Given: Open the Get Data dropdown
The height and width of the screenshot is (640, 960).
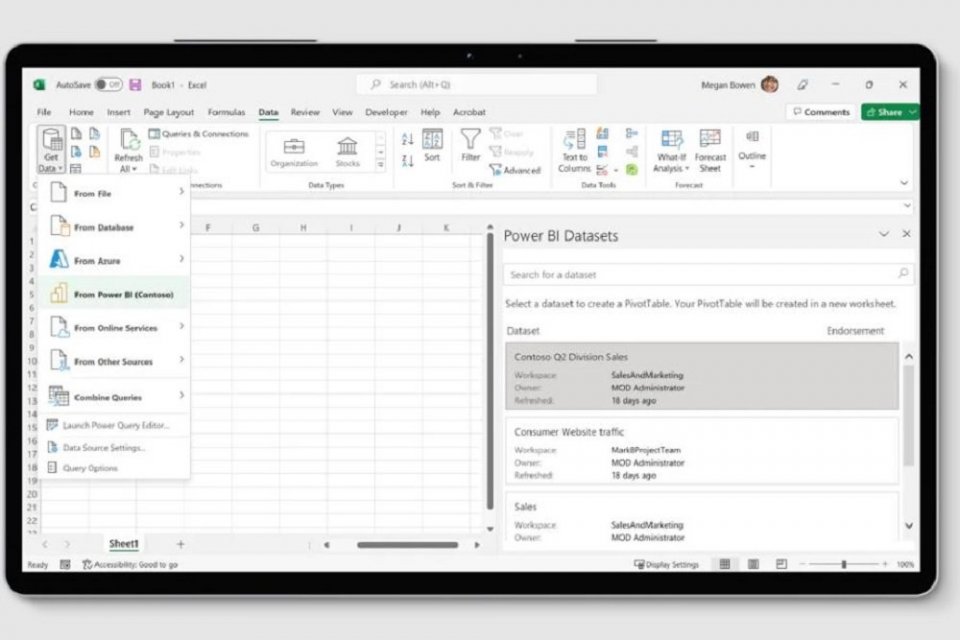Looking at the screenshot, I should [51, 151].
